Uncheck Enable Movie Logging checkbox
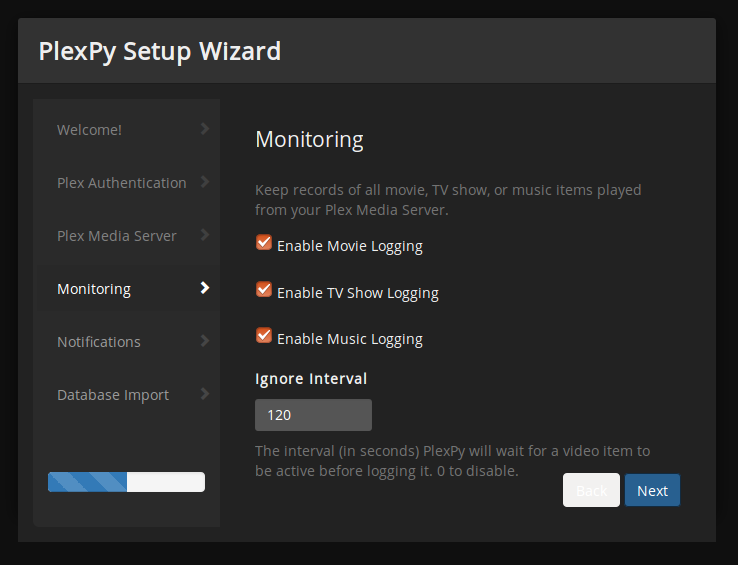The height and width of the screenshot is (565, 738). (264, 242)
